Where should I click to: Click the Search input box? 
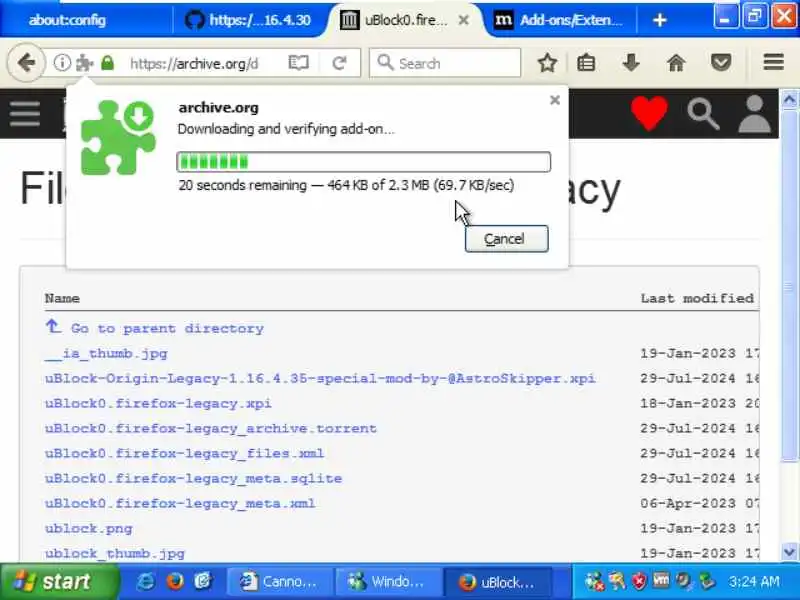tap(445, 63)
